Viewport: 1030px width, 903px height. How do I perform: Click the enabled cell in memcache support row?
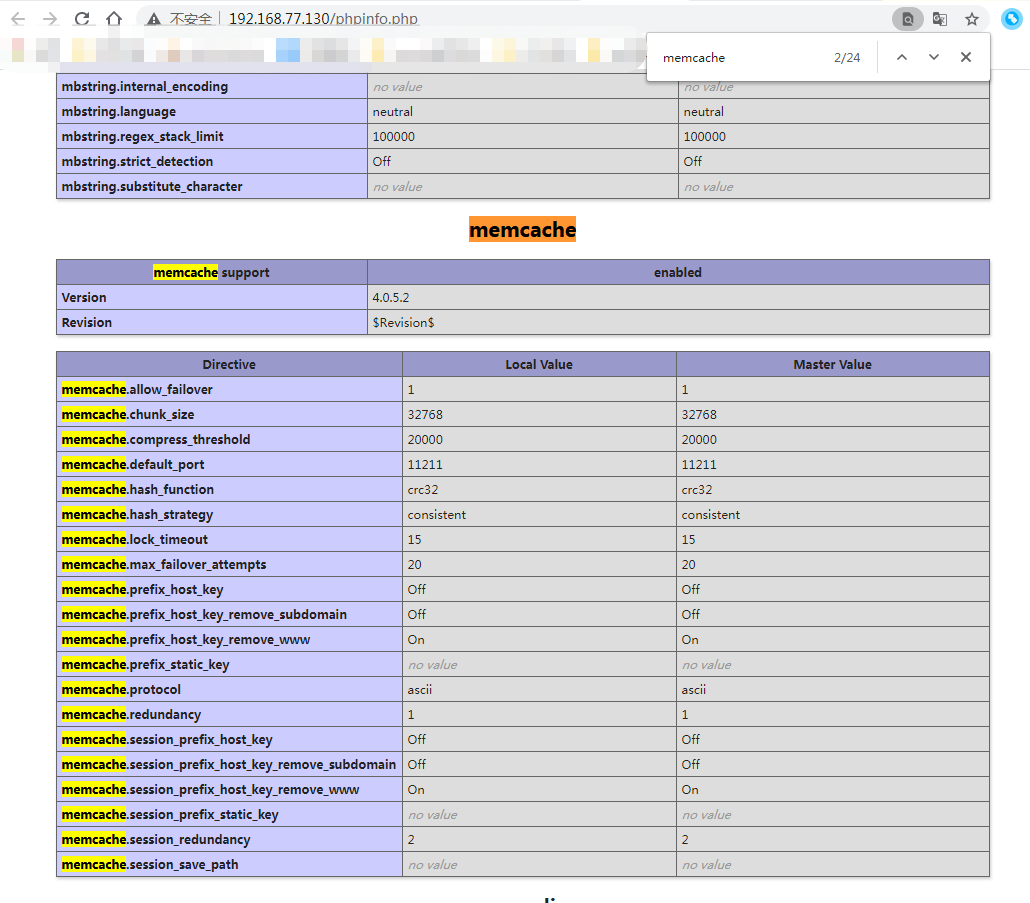(678, 273)
